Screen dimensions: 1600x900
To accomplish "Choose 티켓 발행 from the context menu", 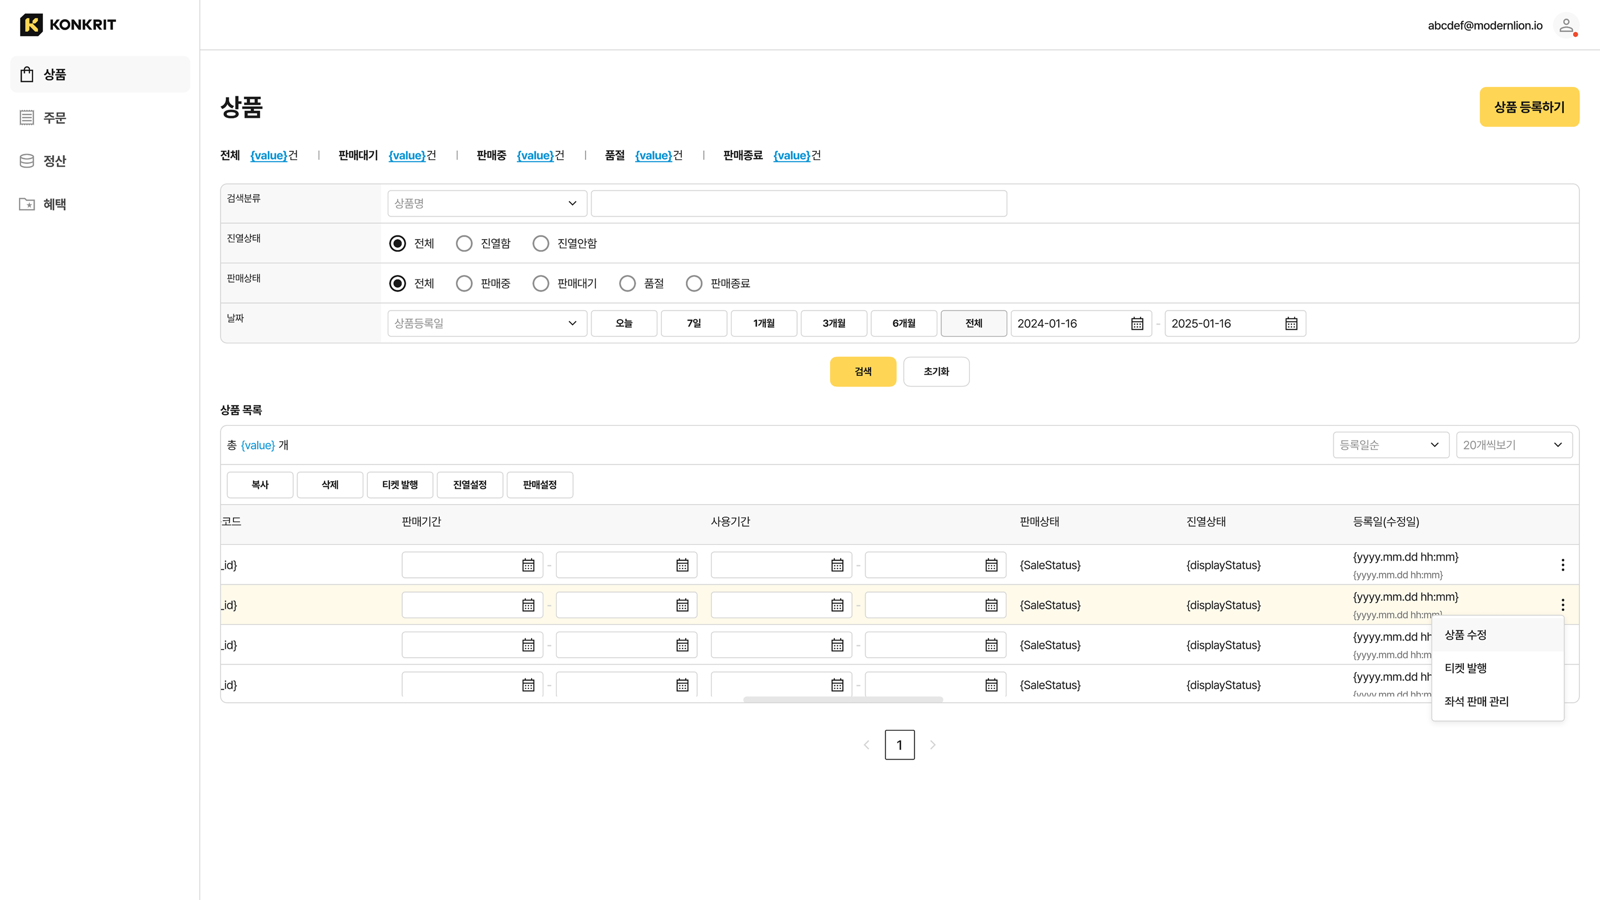I will [x=1497, y=668].
